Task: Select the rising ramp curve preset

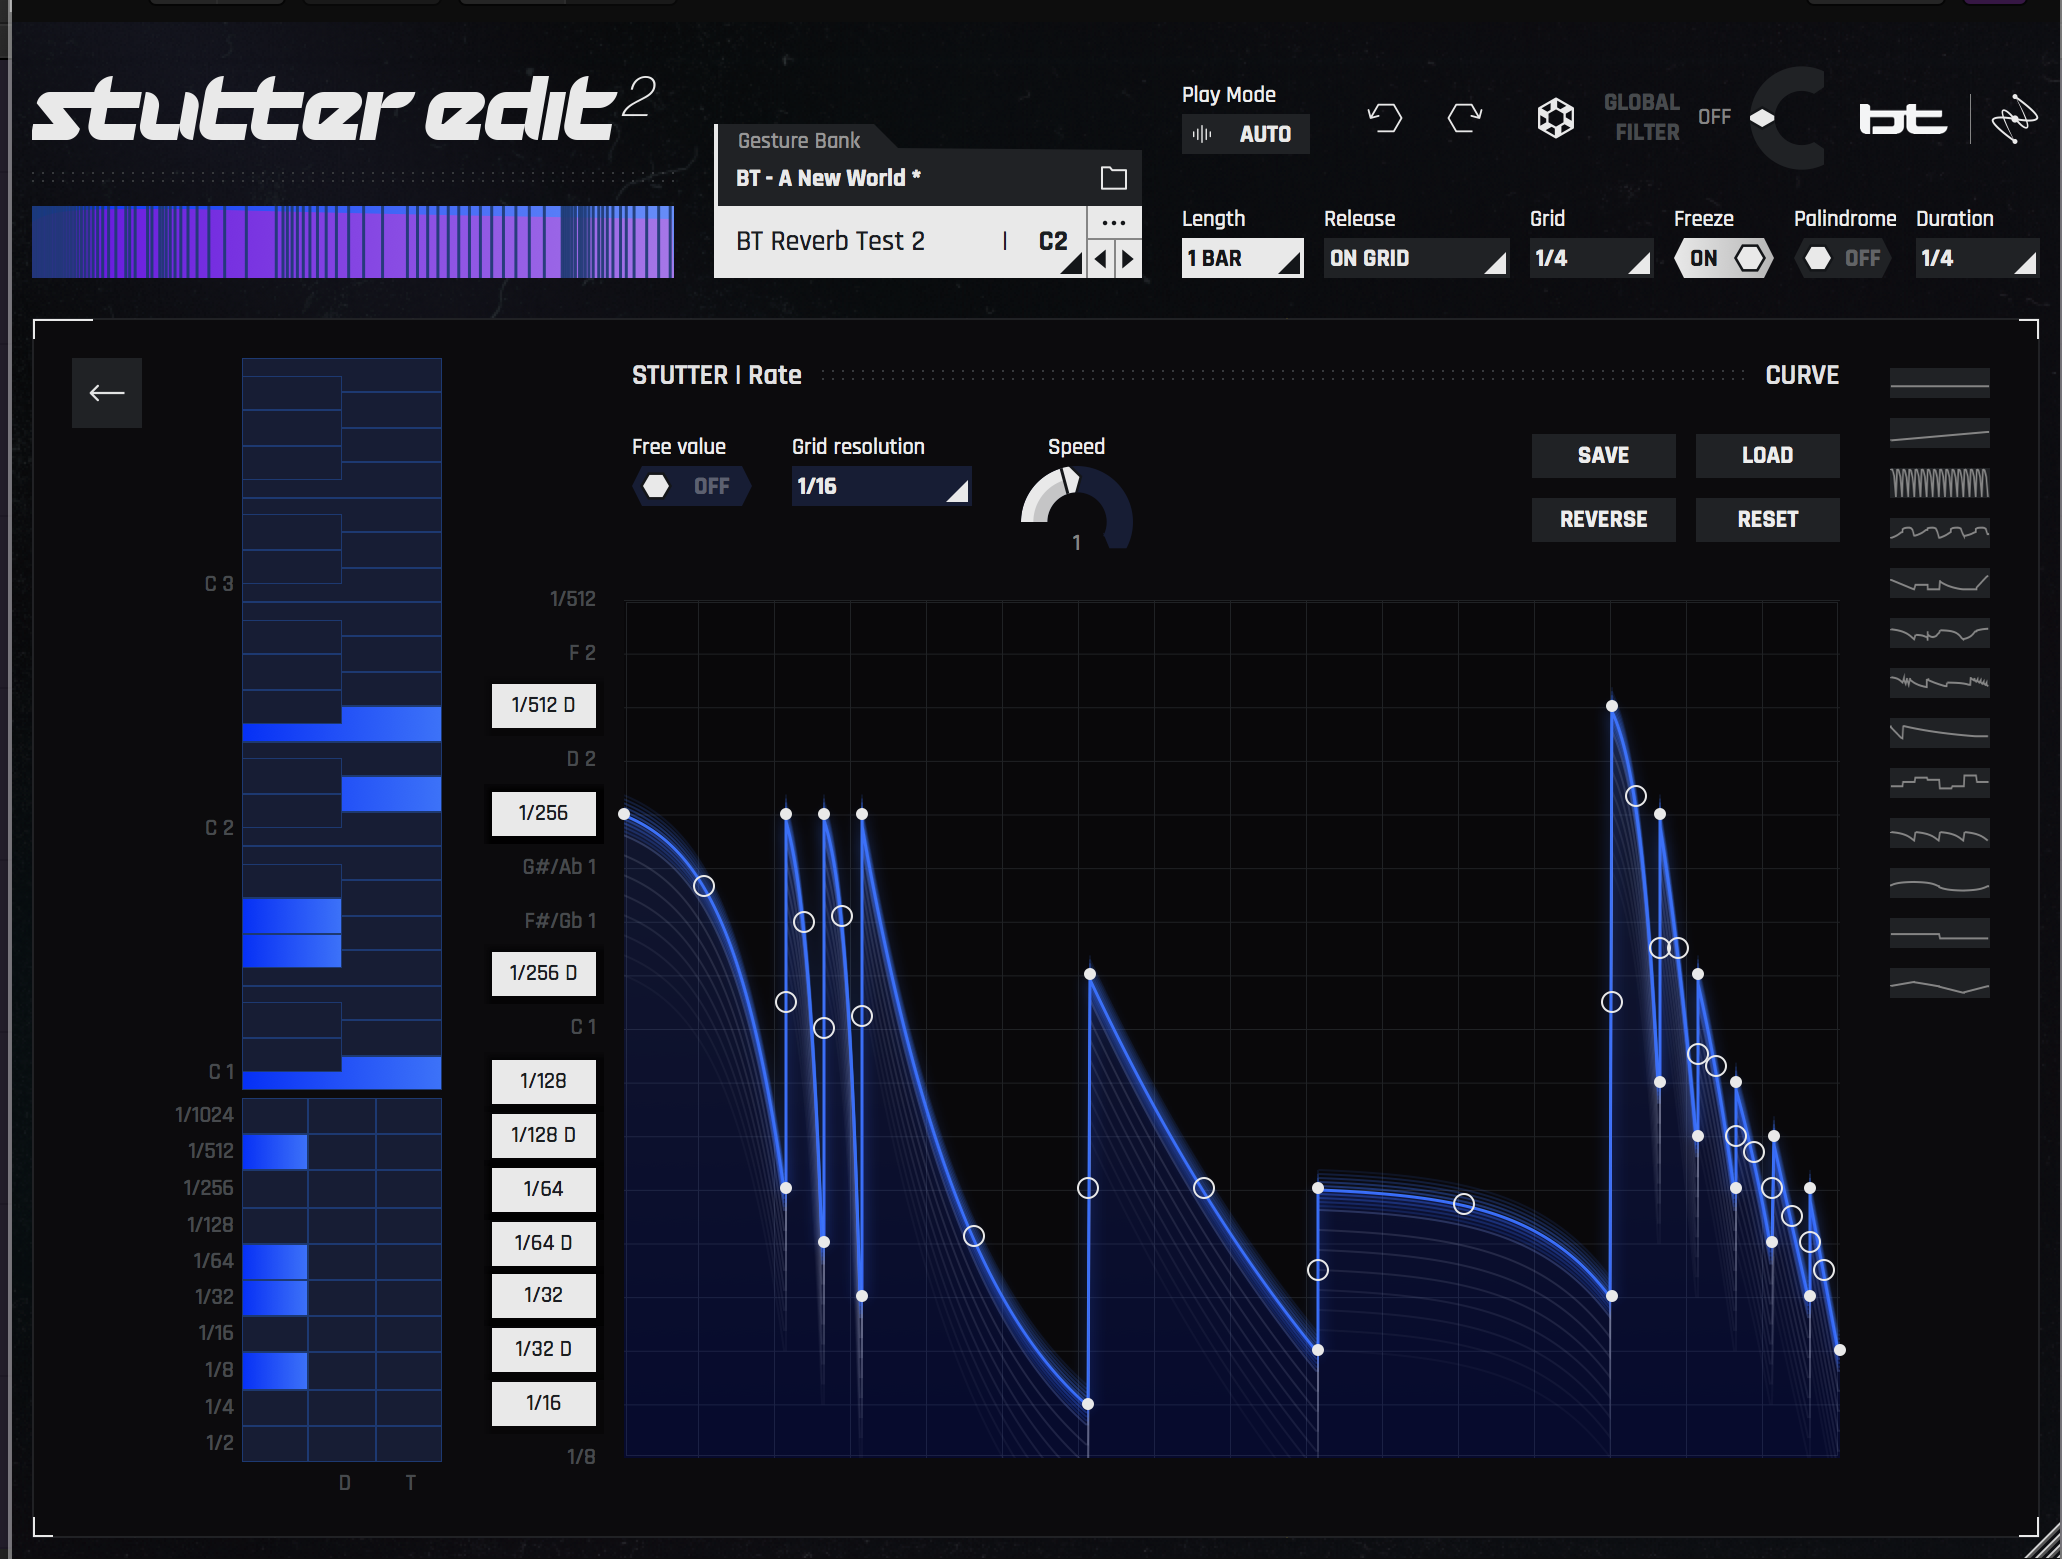Action: 1939,433
